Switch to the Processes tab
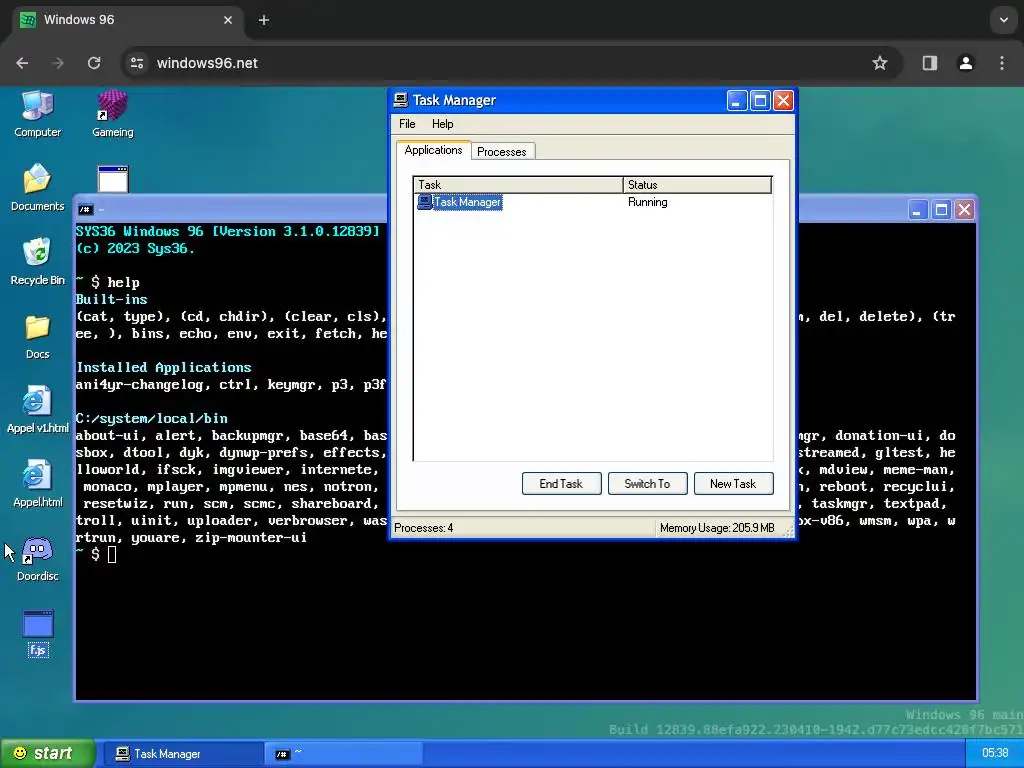Viewport: 1024px width, 768px height. (x=502, y=152)
